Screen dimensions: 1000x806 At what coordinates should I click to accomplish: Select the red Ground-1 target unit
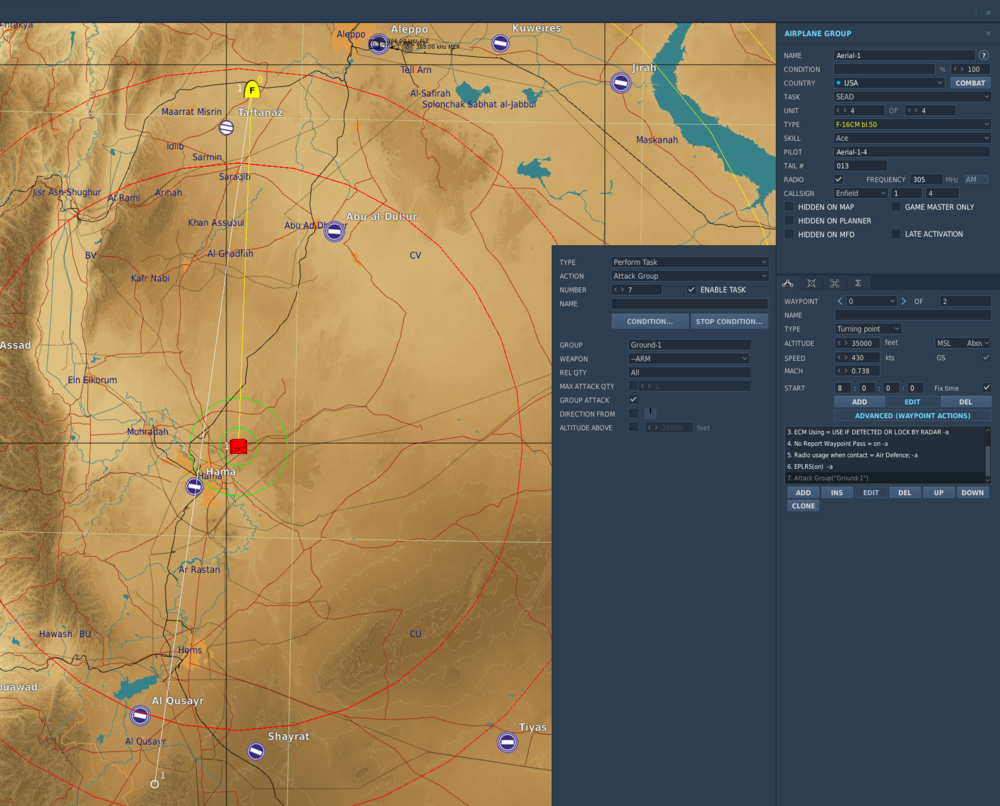point(238,446)
